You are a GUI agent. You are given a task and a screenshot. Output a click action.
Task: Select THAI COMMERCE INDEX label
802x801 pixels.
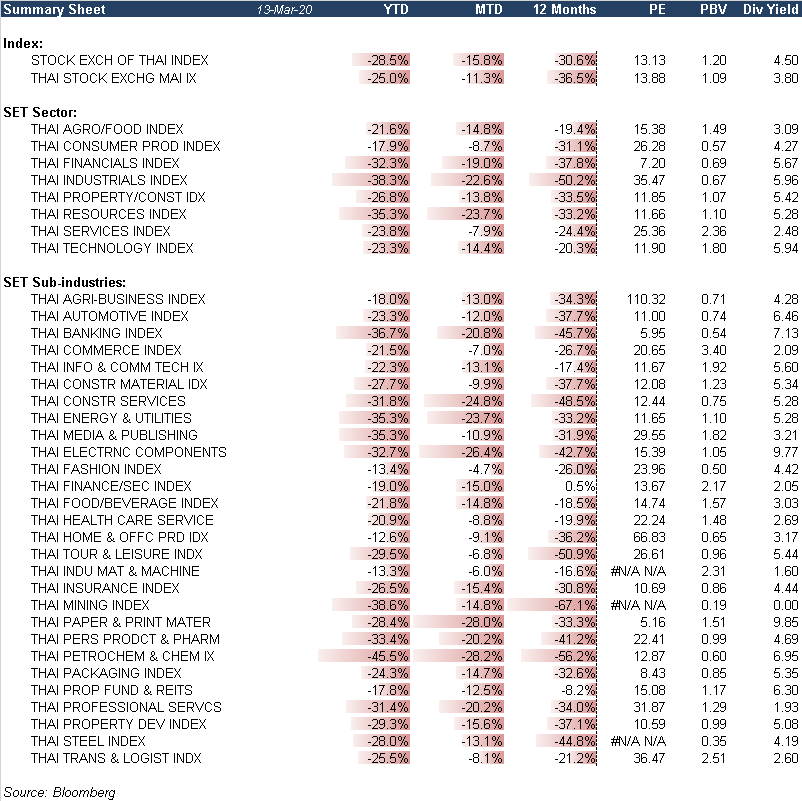click(x=106, y=350)
